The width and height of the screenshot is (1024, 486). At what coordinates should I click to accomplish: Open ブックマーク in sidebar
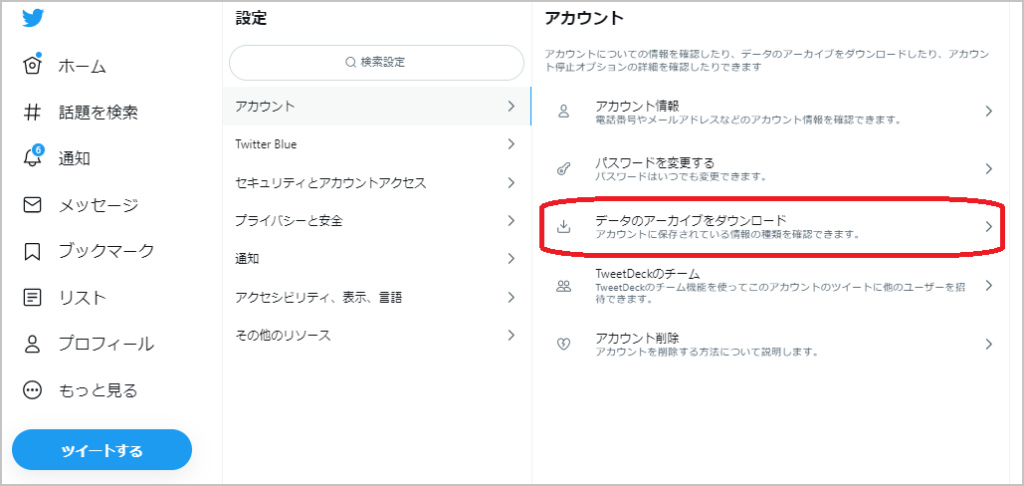click(106, 251)
